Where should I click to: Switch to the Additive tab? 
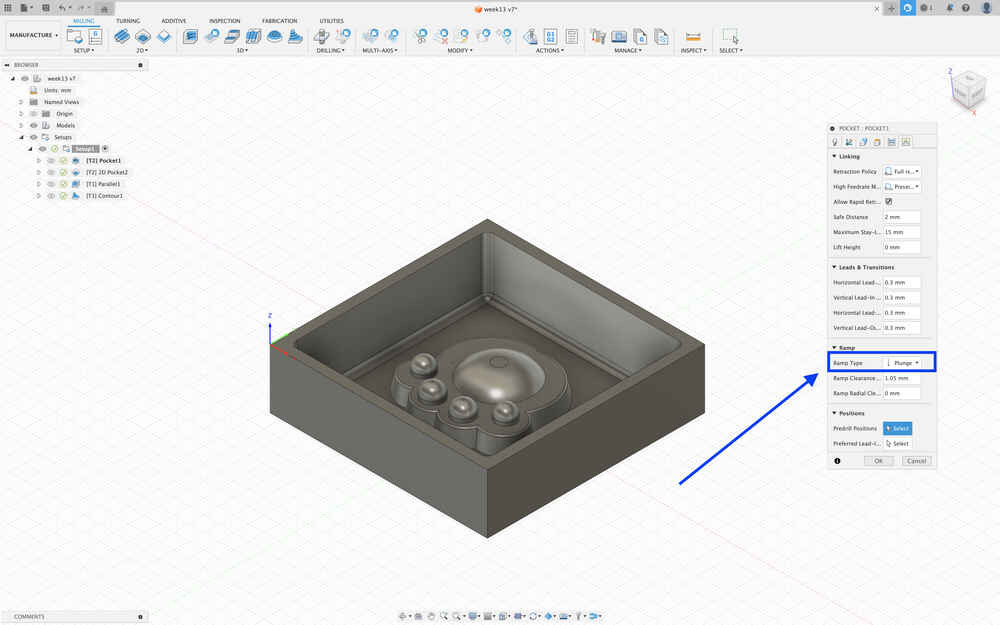click(173, 21)
